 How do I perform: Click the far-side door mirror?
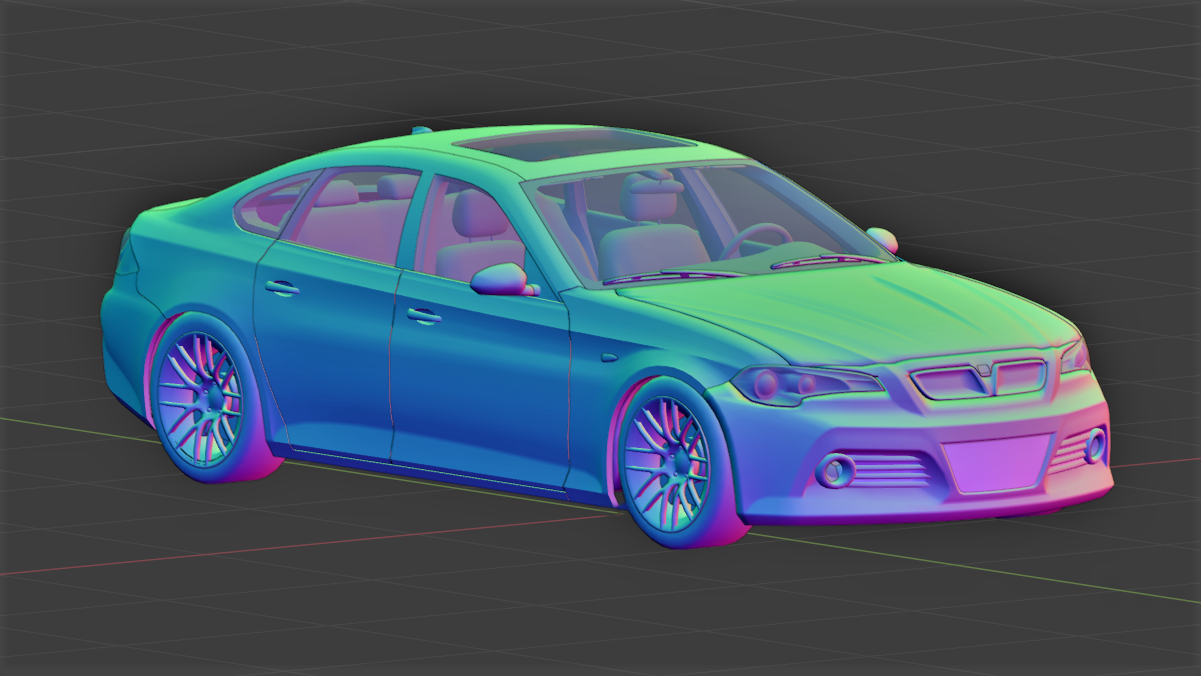[x=882, y=239]
